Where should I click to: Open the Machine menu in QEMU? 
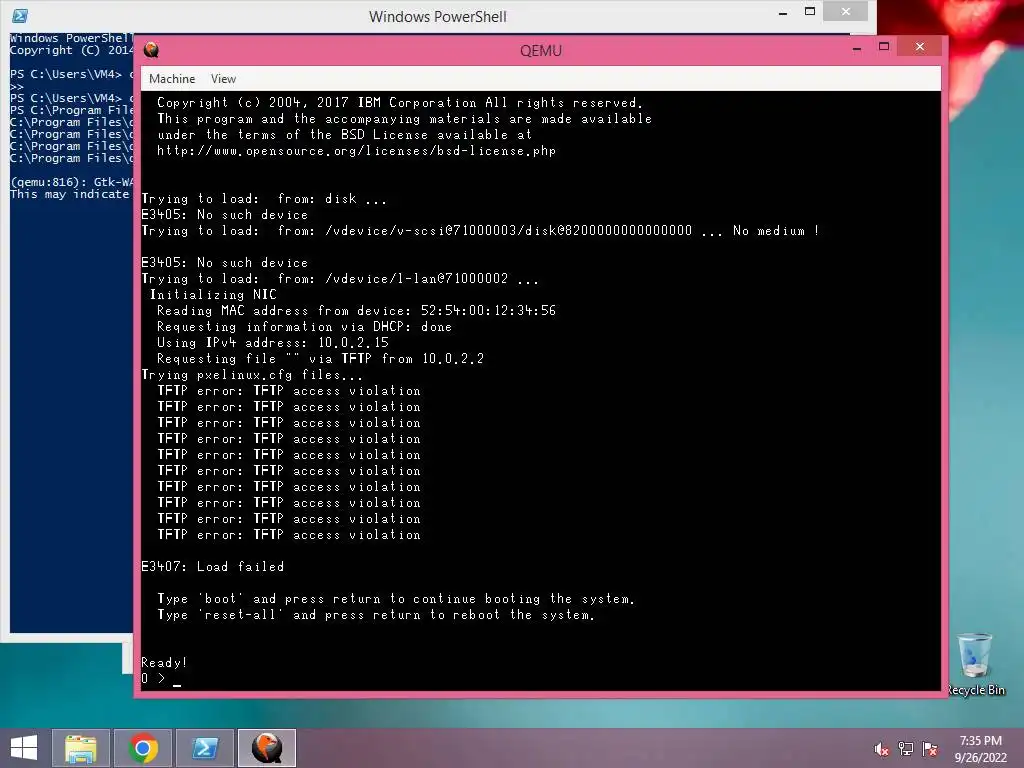click(172, 79)
